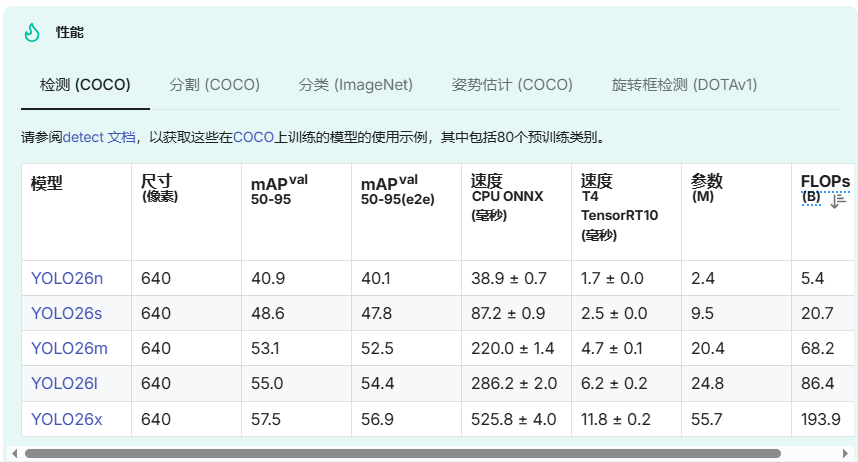Image resolution: width=858 pixels, height=462 pixels.
Task: Click the 尺寸 (像素) column header
Action: pos(187,212)
